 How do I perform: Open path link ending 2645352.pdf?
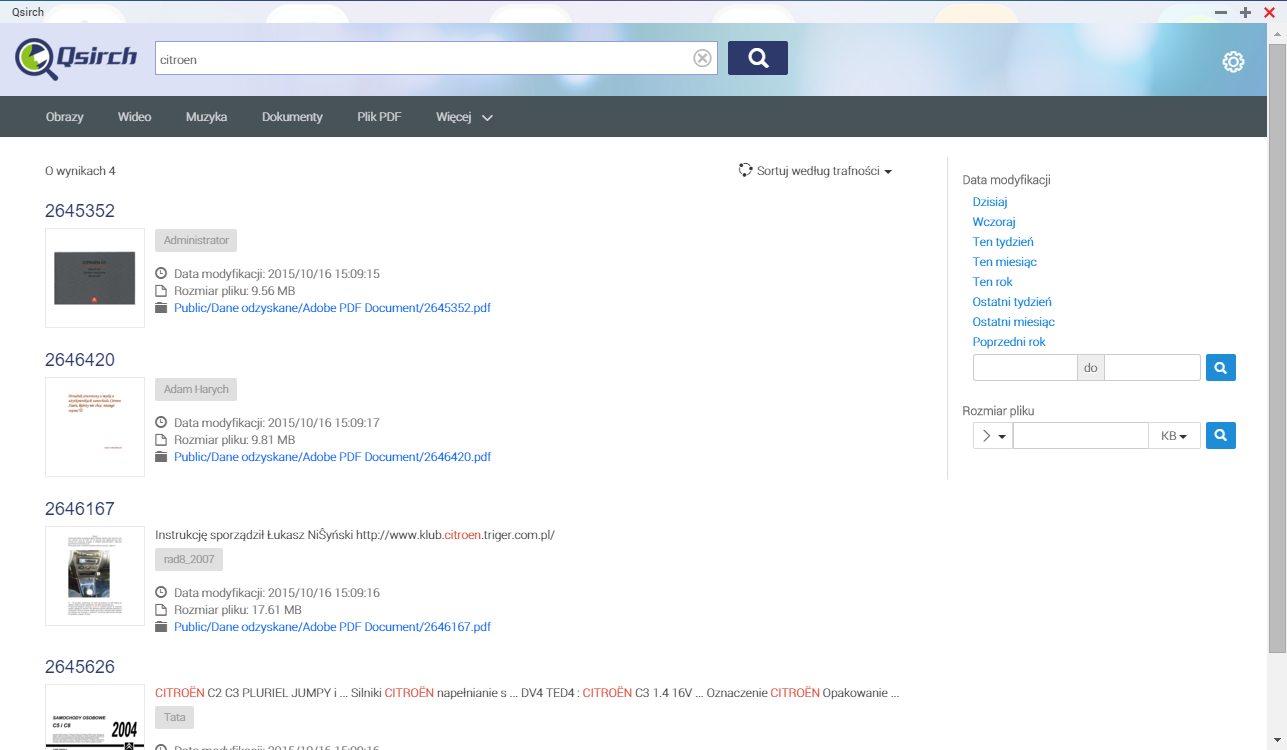point(332,308)
